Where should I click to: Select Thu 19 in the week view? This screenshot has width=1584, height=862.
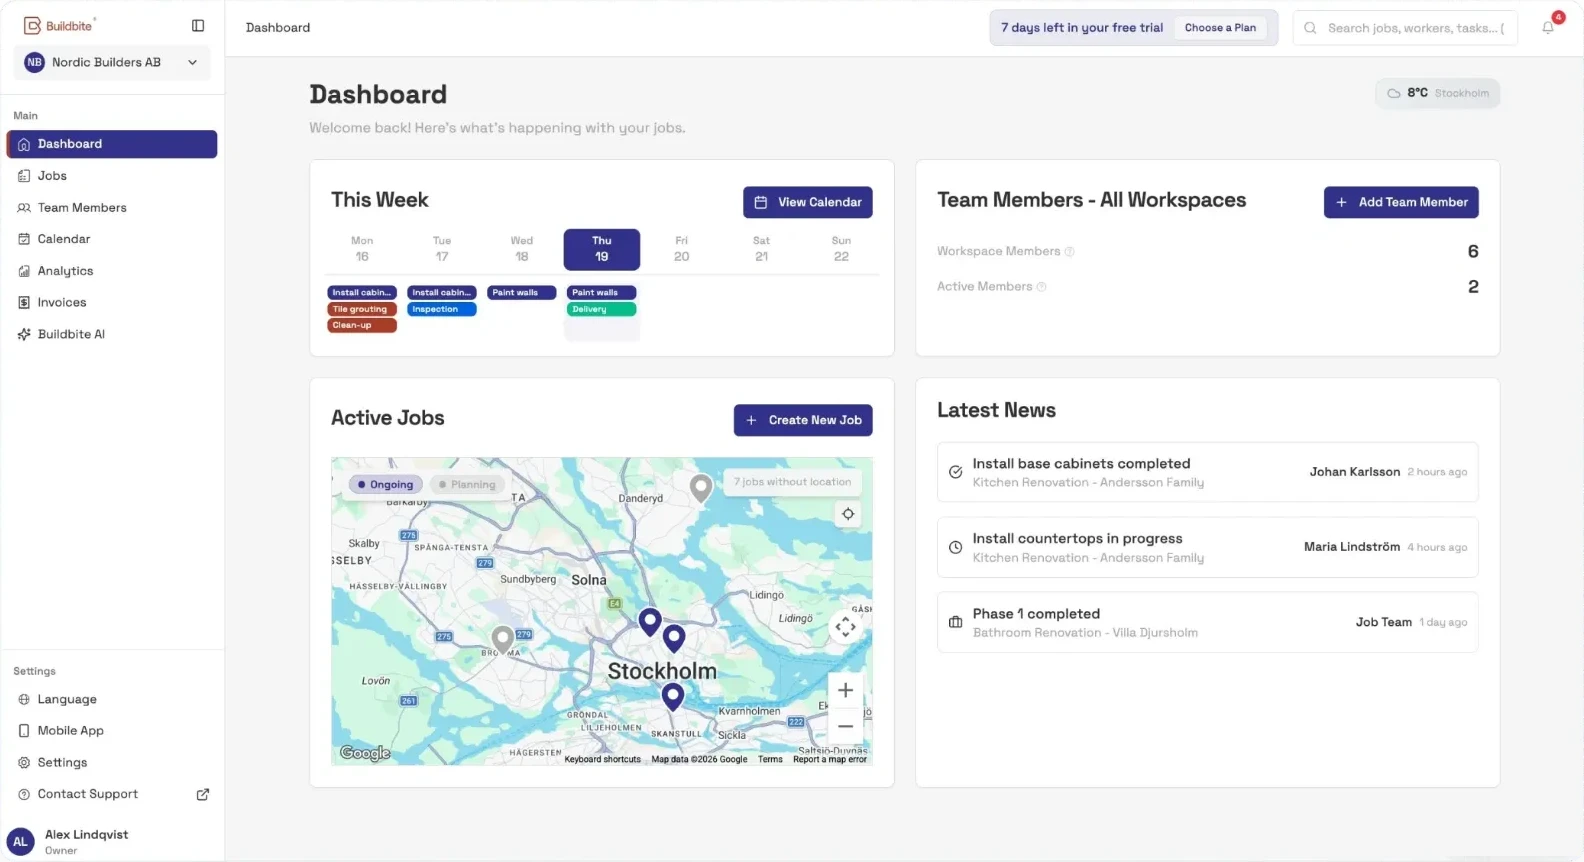pos(602,249)
